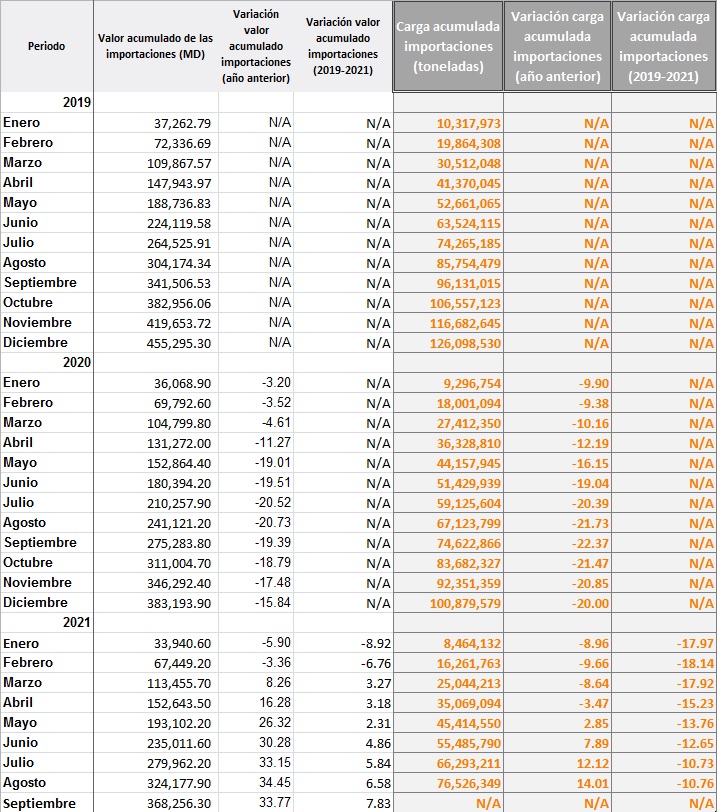The image size is (717, 812).
Task: Select cargo variation cell -22.37
Action: (x=558, y=543)
